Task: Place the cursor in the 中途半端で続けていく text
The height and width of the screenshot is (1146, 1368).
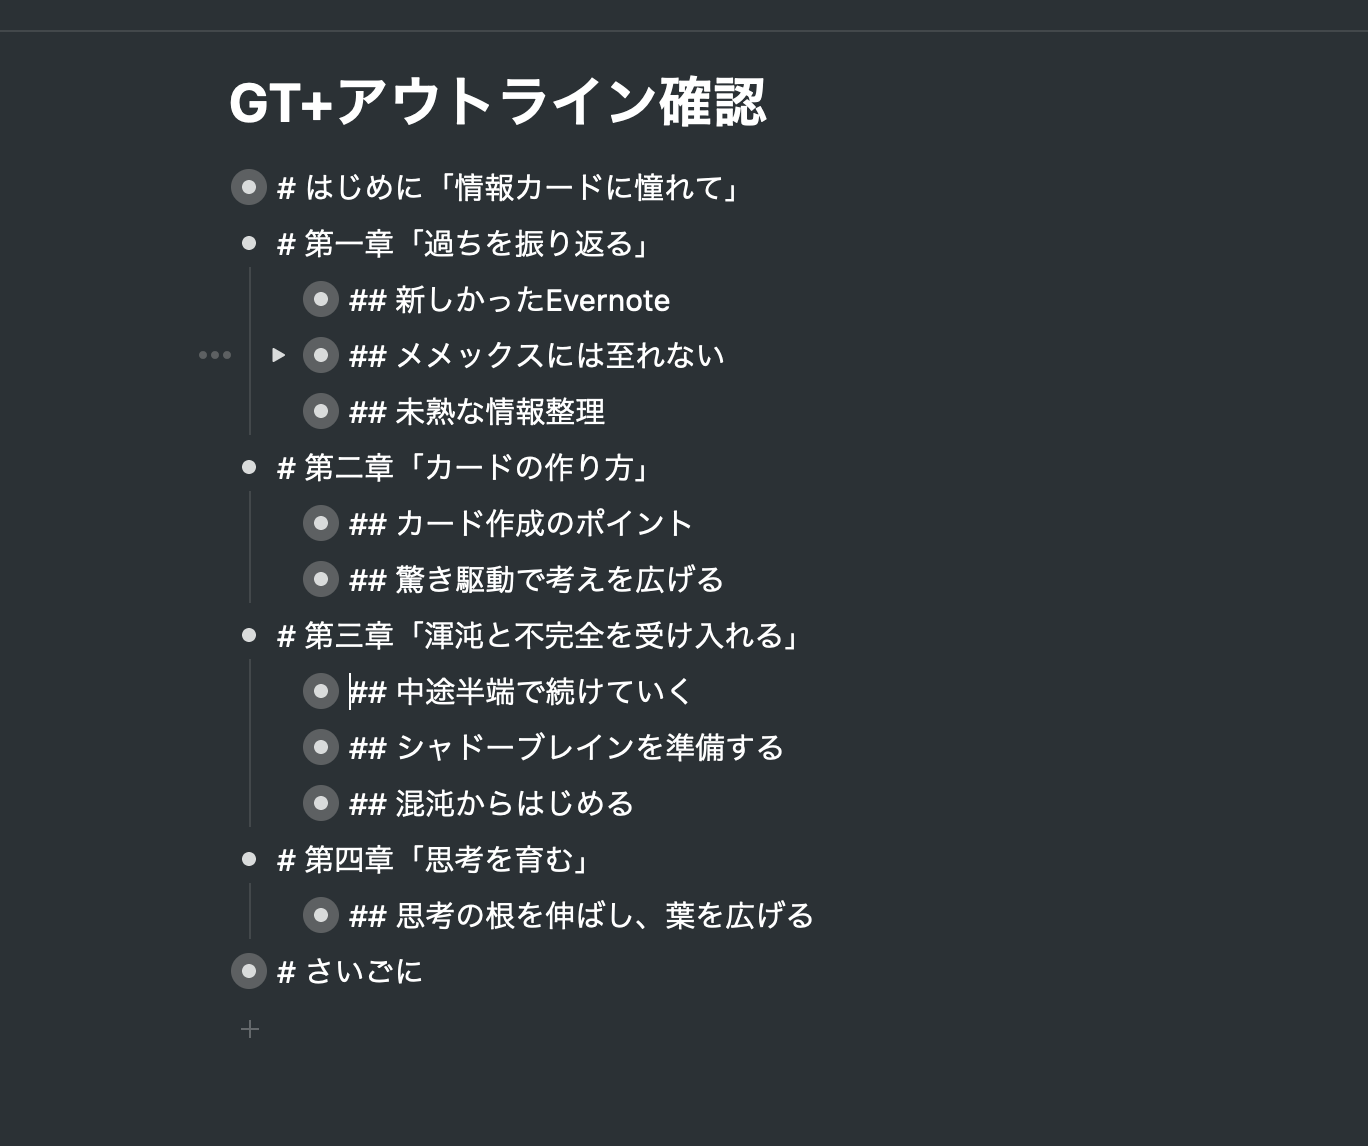Action: tap(520, 691)
